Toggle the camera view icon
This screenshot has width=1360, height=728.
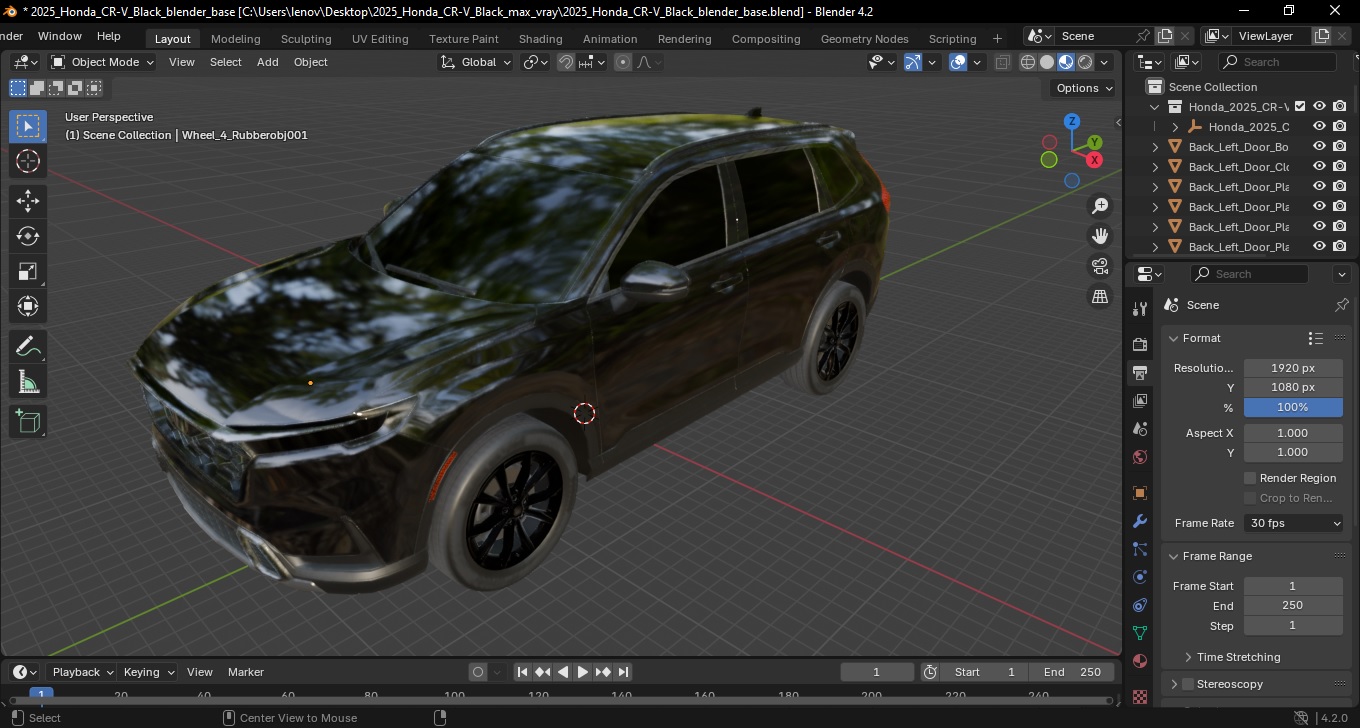click(x=1100, y=266)
